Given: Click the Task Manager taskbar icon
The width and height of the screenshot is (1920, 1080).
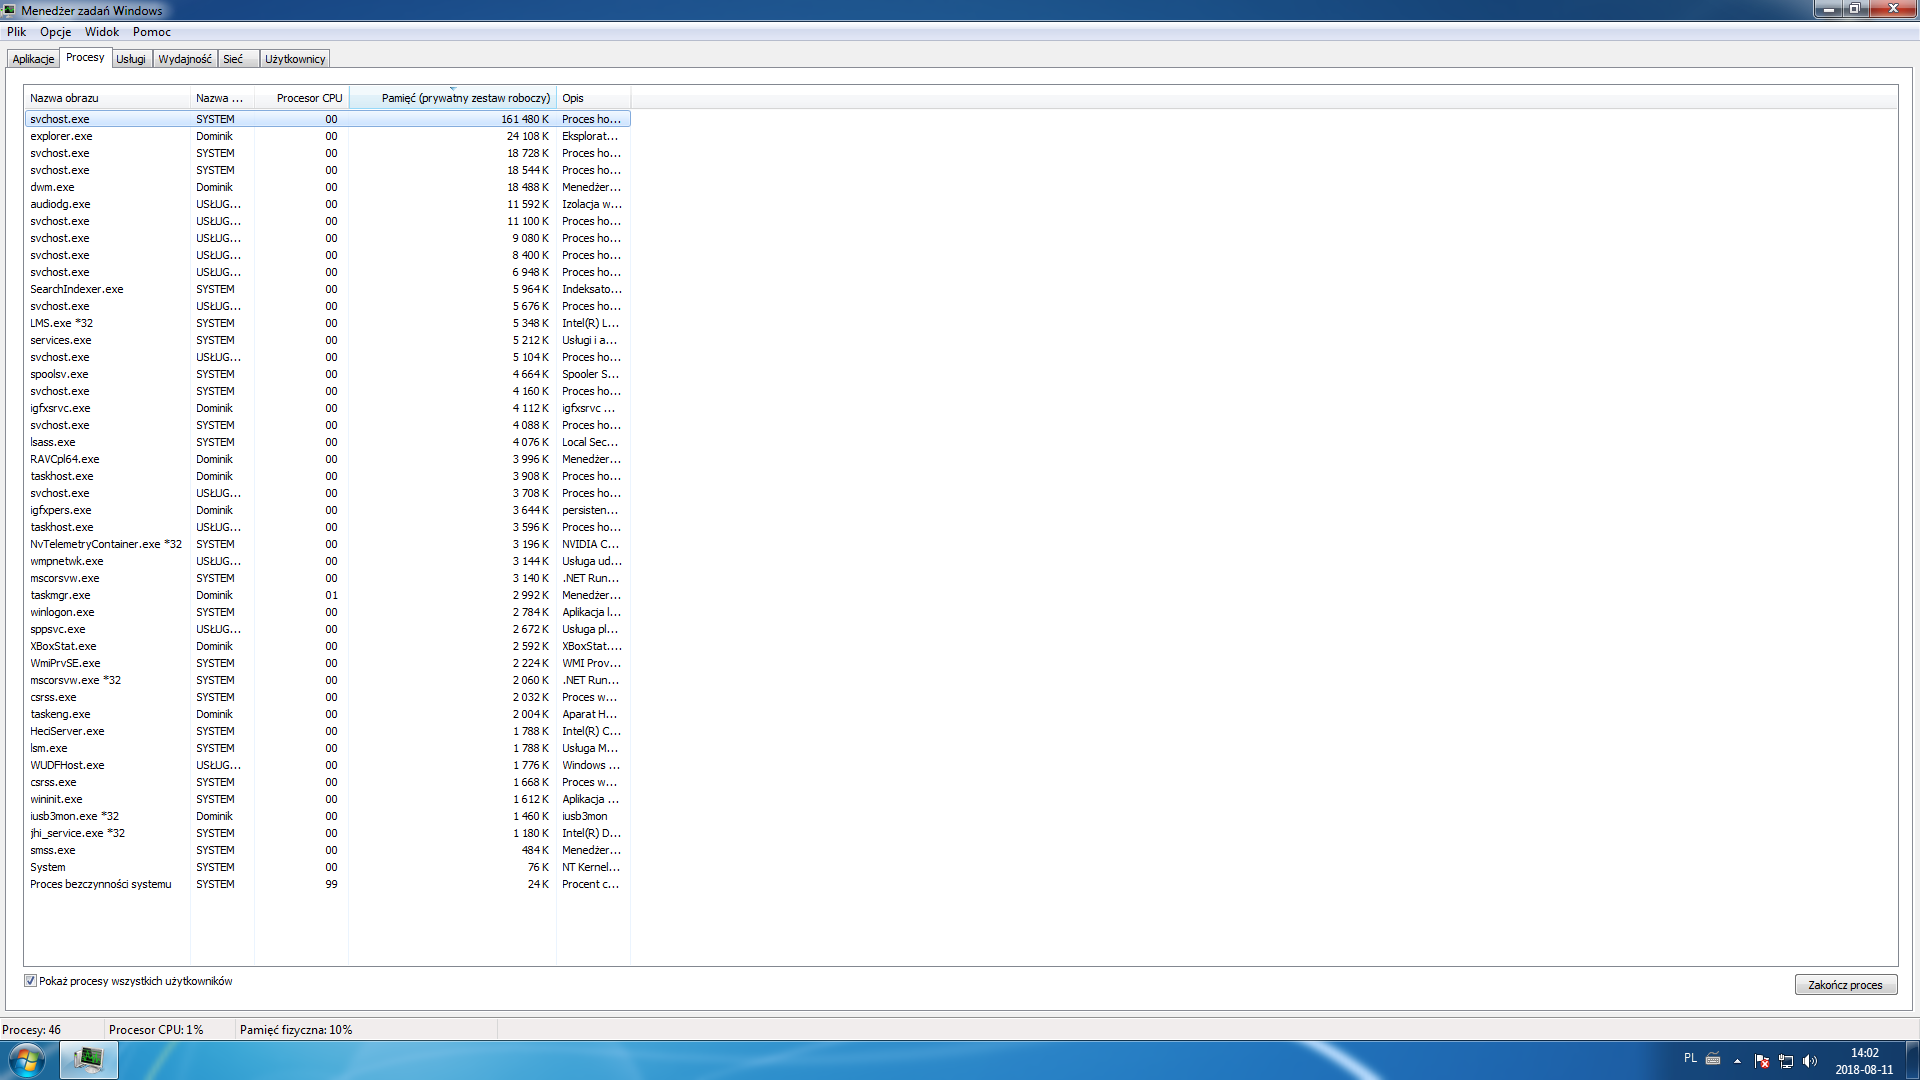Looking at the screenshot, I should click(x=89, y=1059).
